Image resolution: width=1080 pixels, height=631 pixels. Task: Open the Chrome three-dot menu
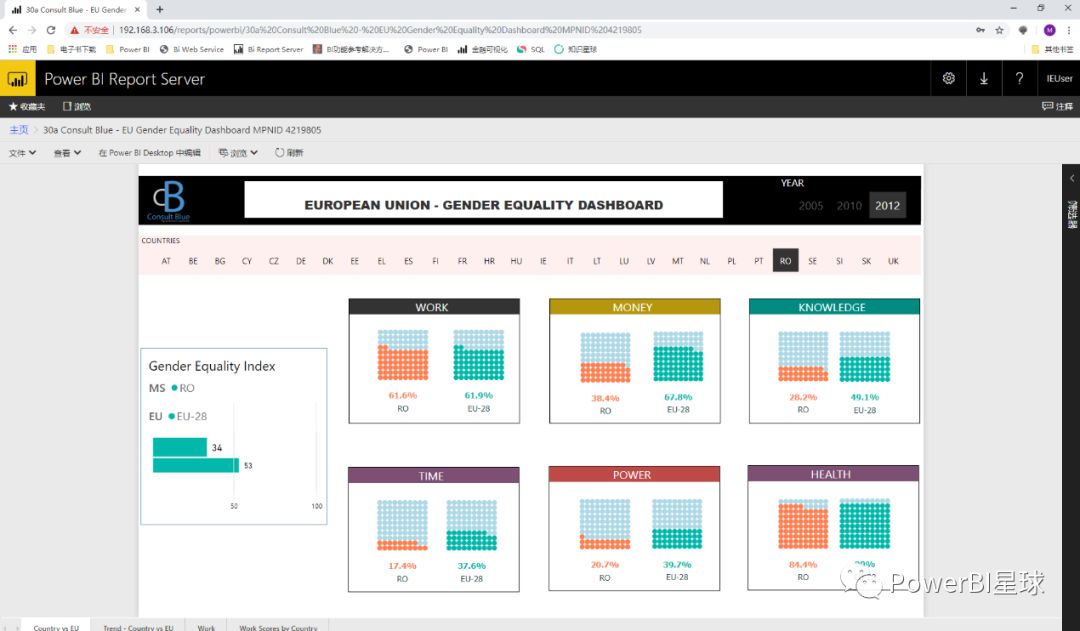click(1068, 30)
